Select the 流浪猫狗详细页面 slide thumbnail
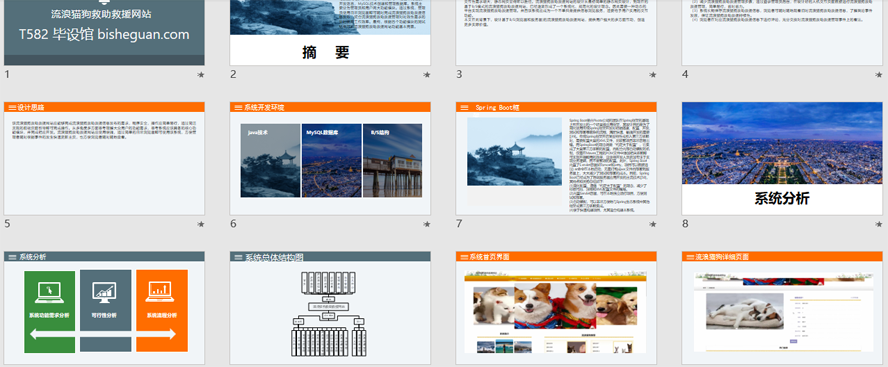 (x=782, y=308)
